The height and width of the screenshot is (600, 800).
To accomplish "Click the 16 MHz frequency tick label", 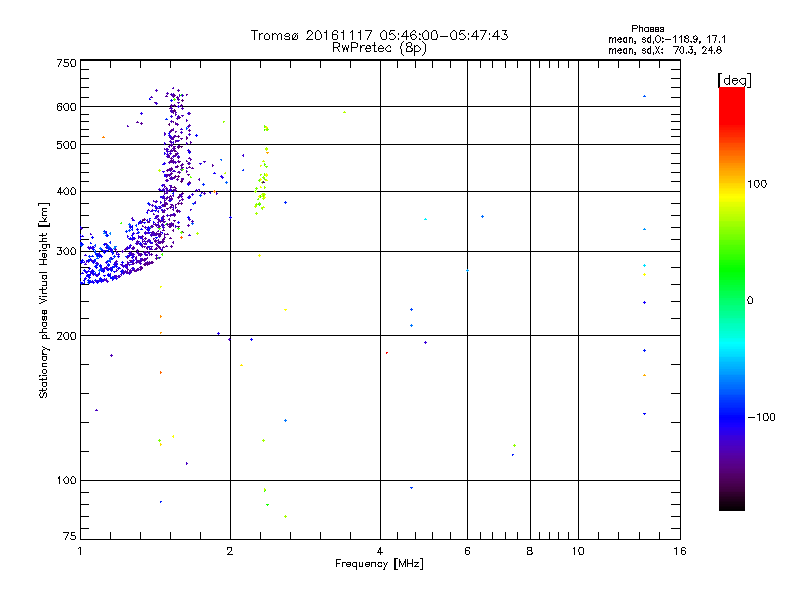I will 680,551.
